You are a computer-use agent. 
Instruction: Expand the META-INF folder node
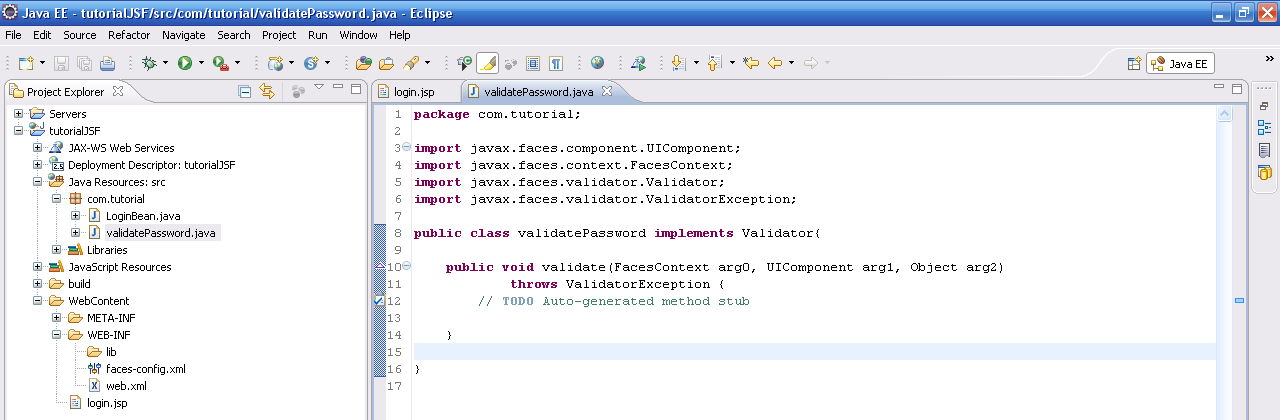[x=57, y=318]
